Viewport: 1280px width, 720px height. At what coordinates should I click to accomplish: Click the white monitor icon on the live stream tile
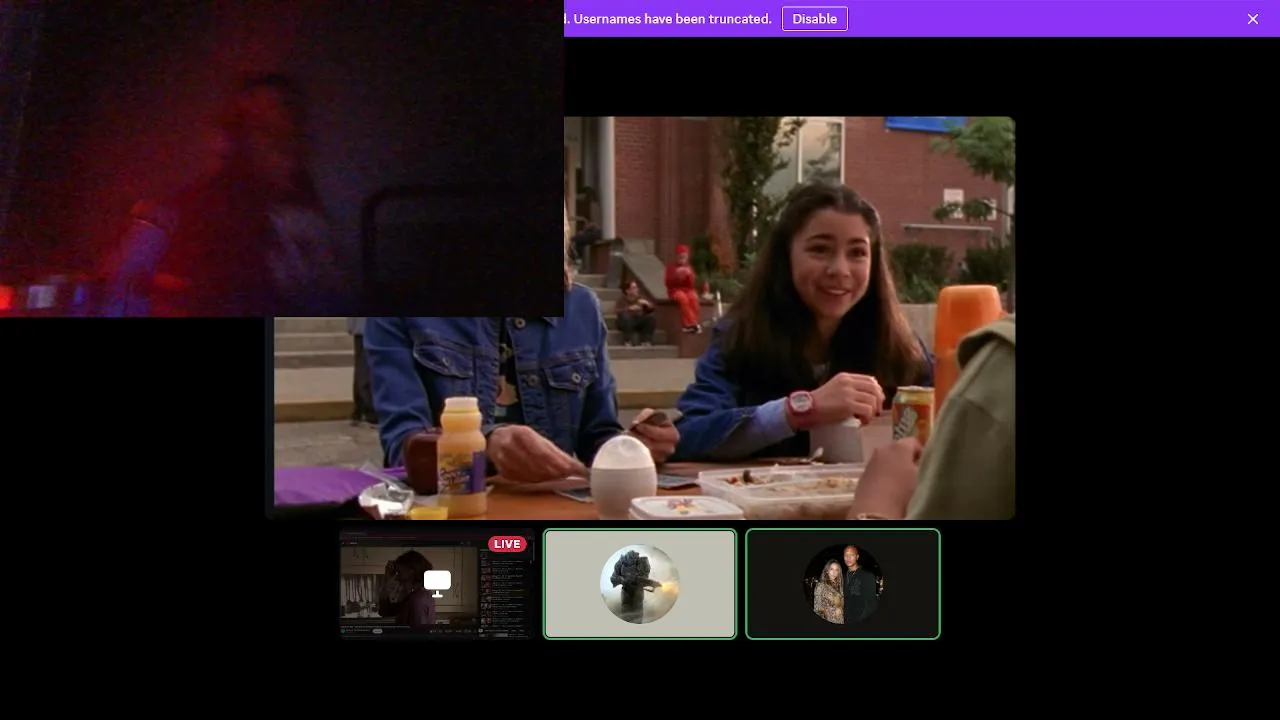click(x=437, y=583)
